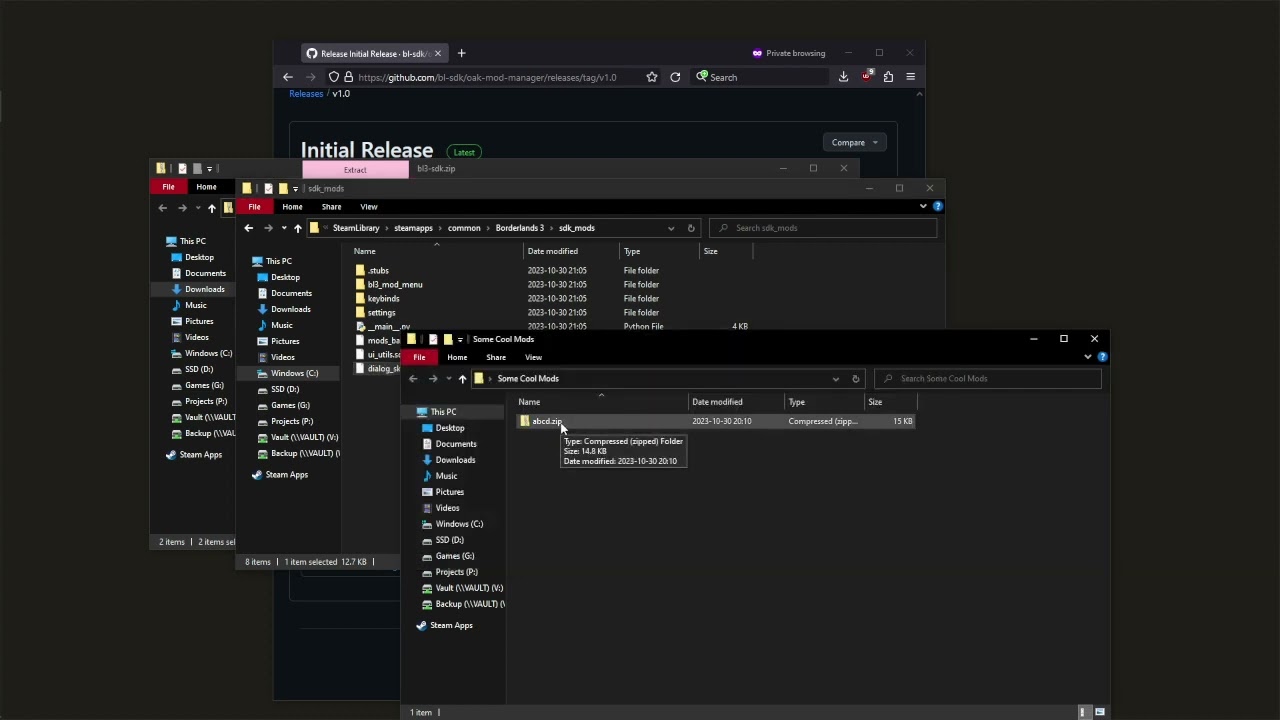The height and width of the screenshot is (720, 1280).
Task: Open Pictures in Some Cool Mods sidebar
Action: (x=450, y=492)
